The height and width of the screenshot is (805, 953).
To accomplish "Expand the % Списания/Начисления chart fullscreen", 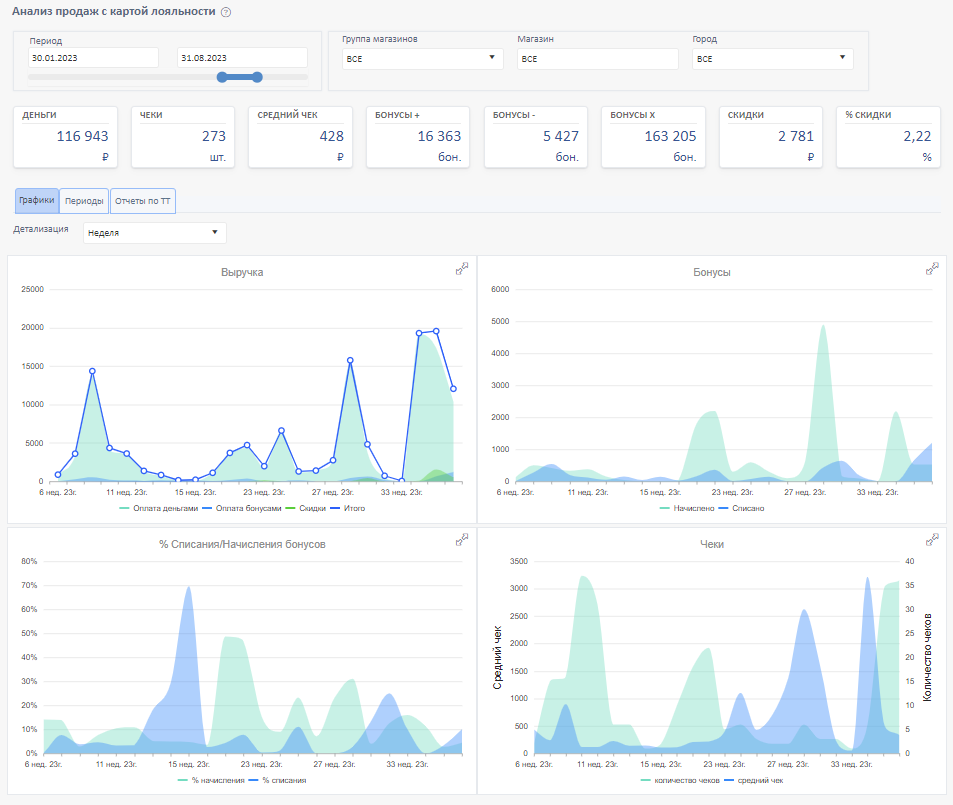I will coord(462,540).
